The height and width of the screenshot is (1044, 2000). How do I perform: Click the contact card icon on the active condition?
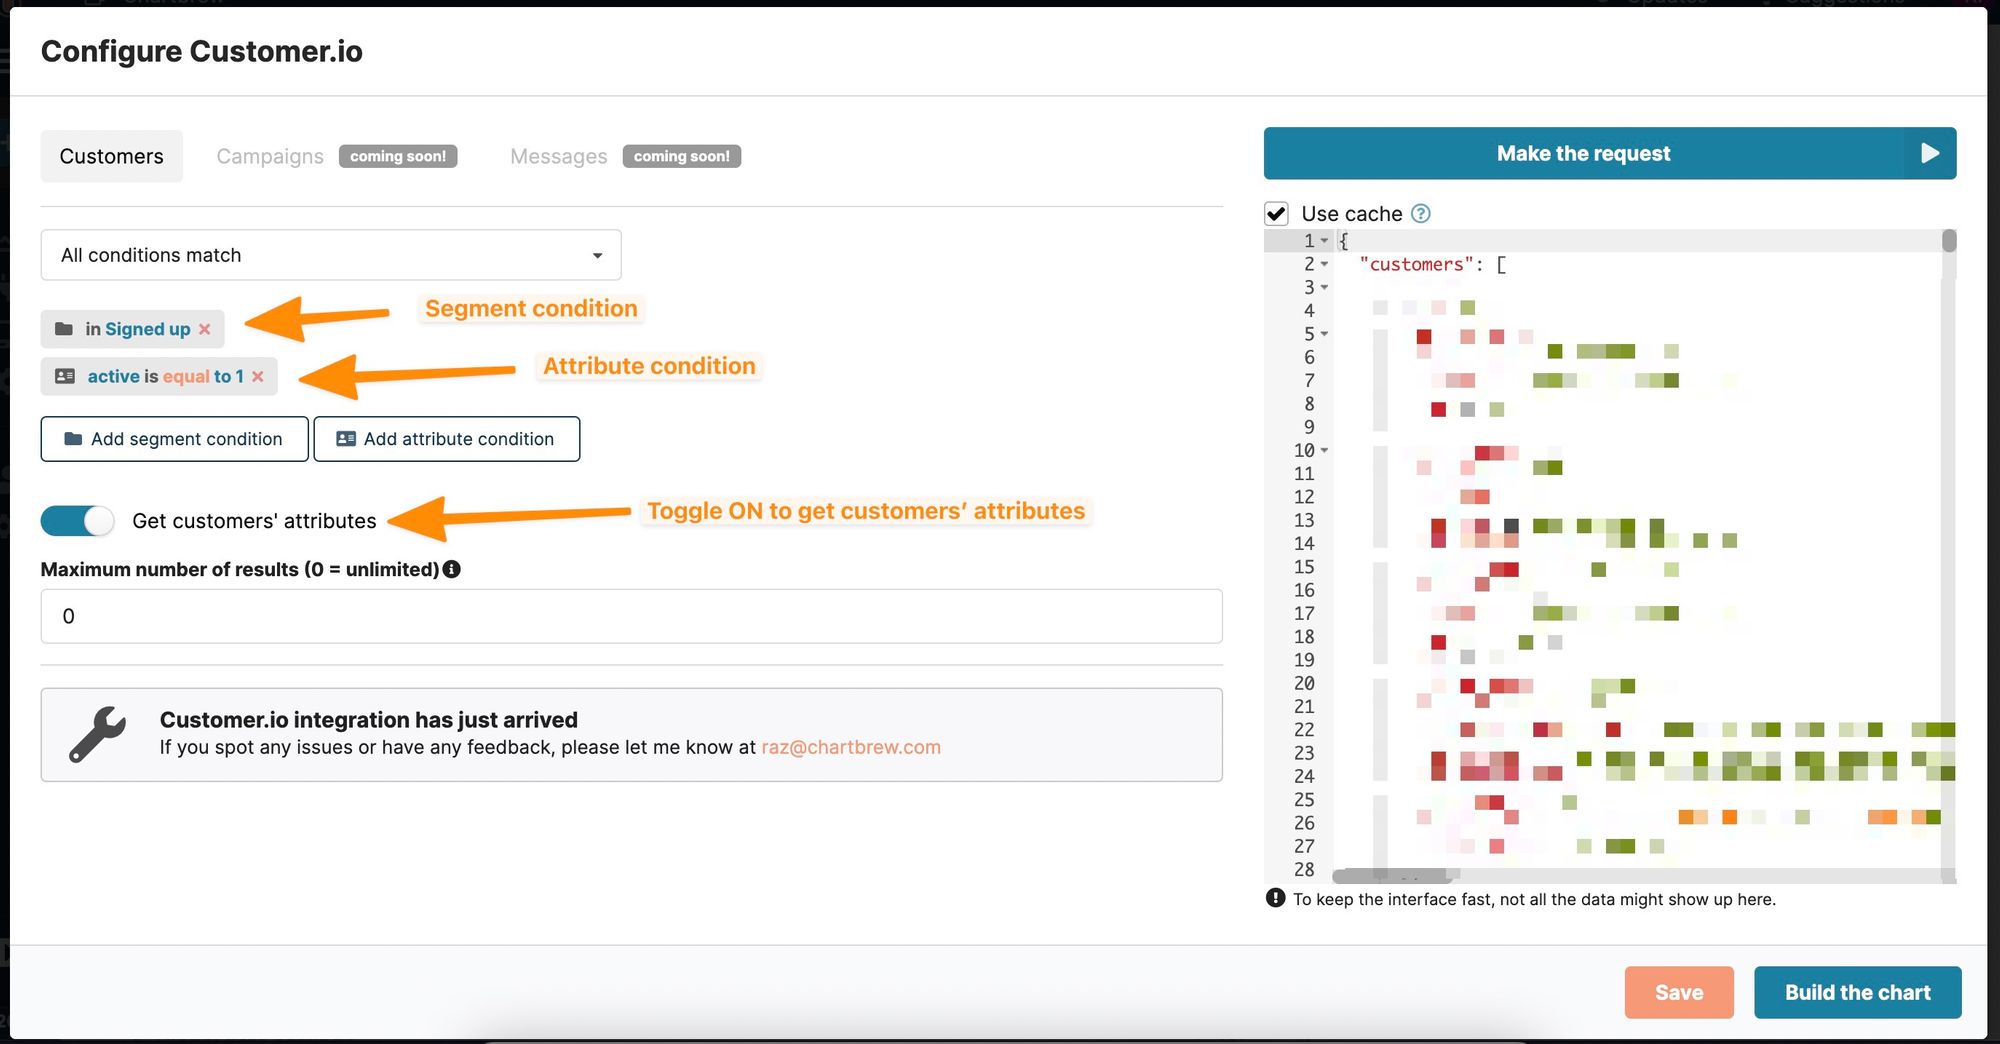tap(64, 376)
